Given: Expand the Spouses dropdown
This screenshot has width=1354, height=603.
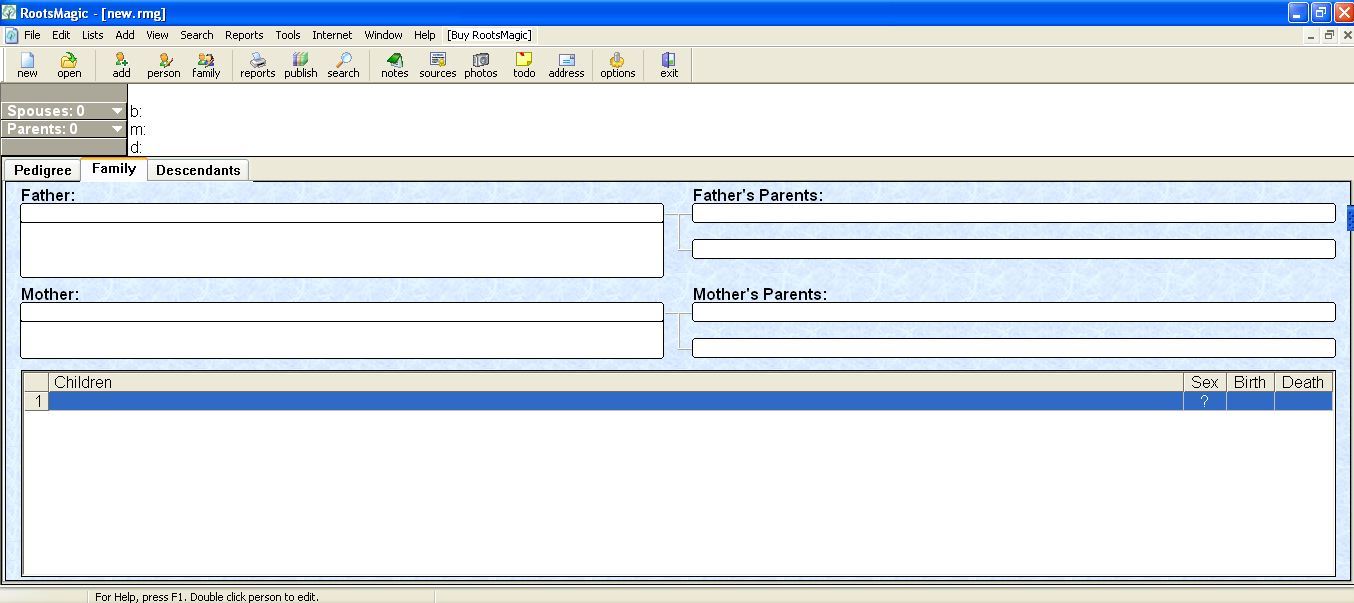Looking at the screenshot, I should point(117,111).
